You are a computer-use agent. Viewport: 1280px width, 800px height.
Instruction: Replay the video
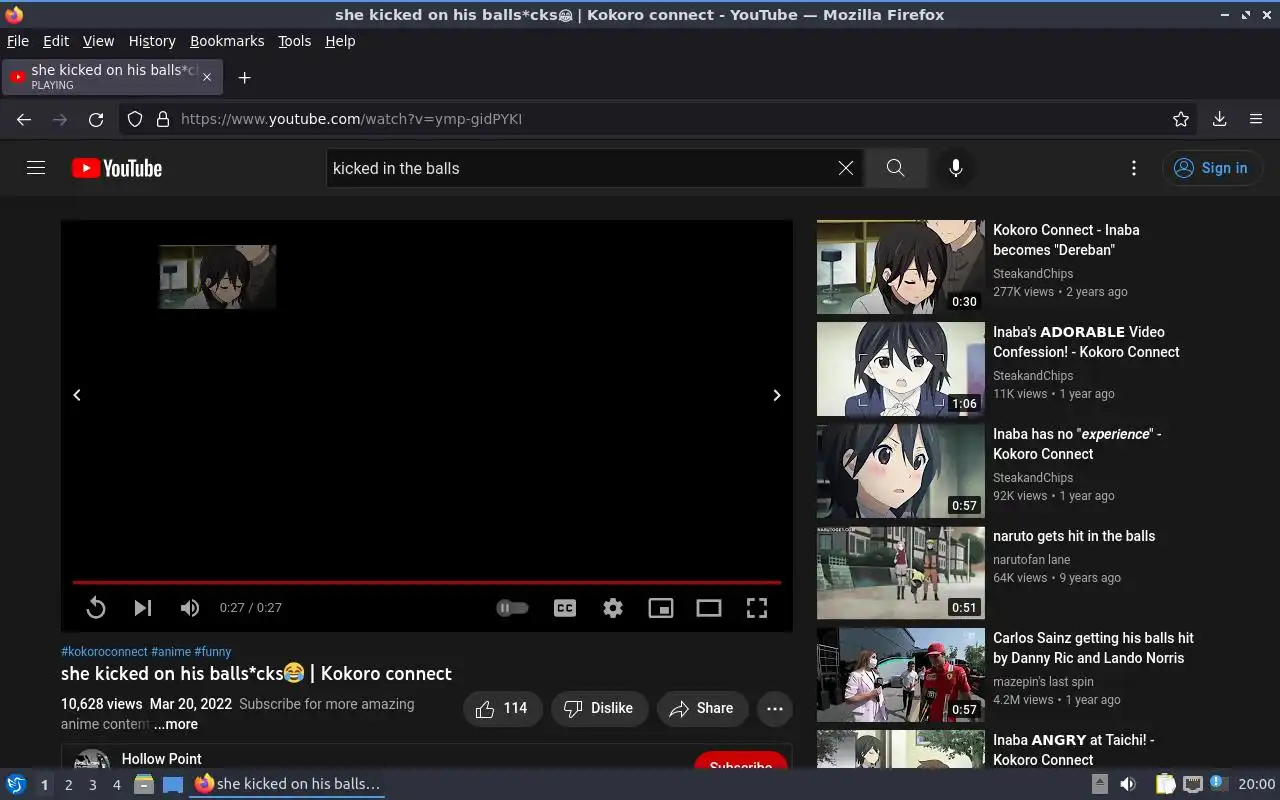[x=96, y=607]
